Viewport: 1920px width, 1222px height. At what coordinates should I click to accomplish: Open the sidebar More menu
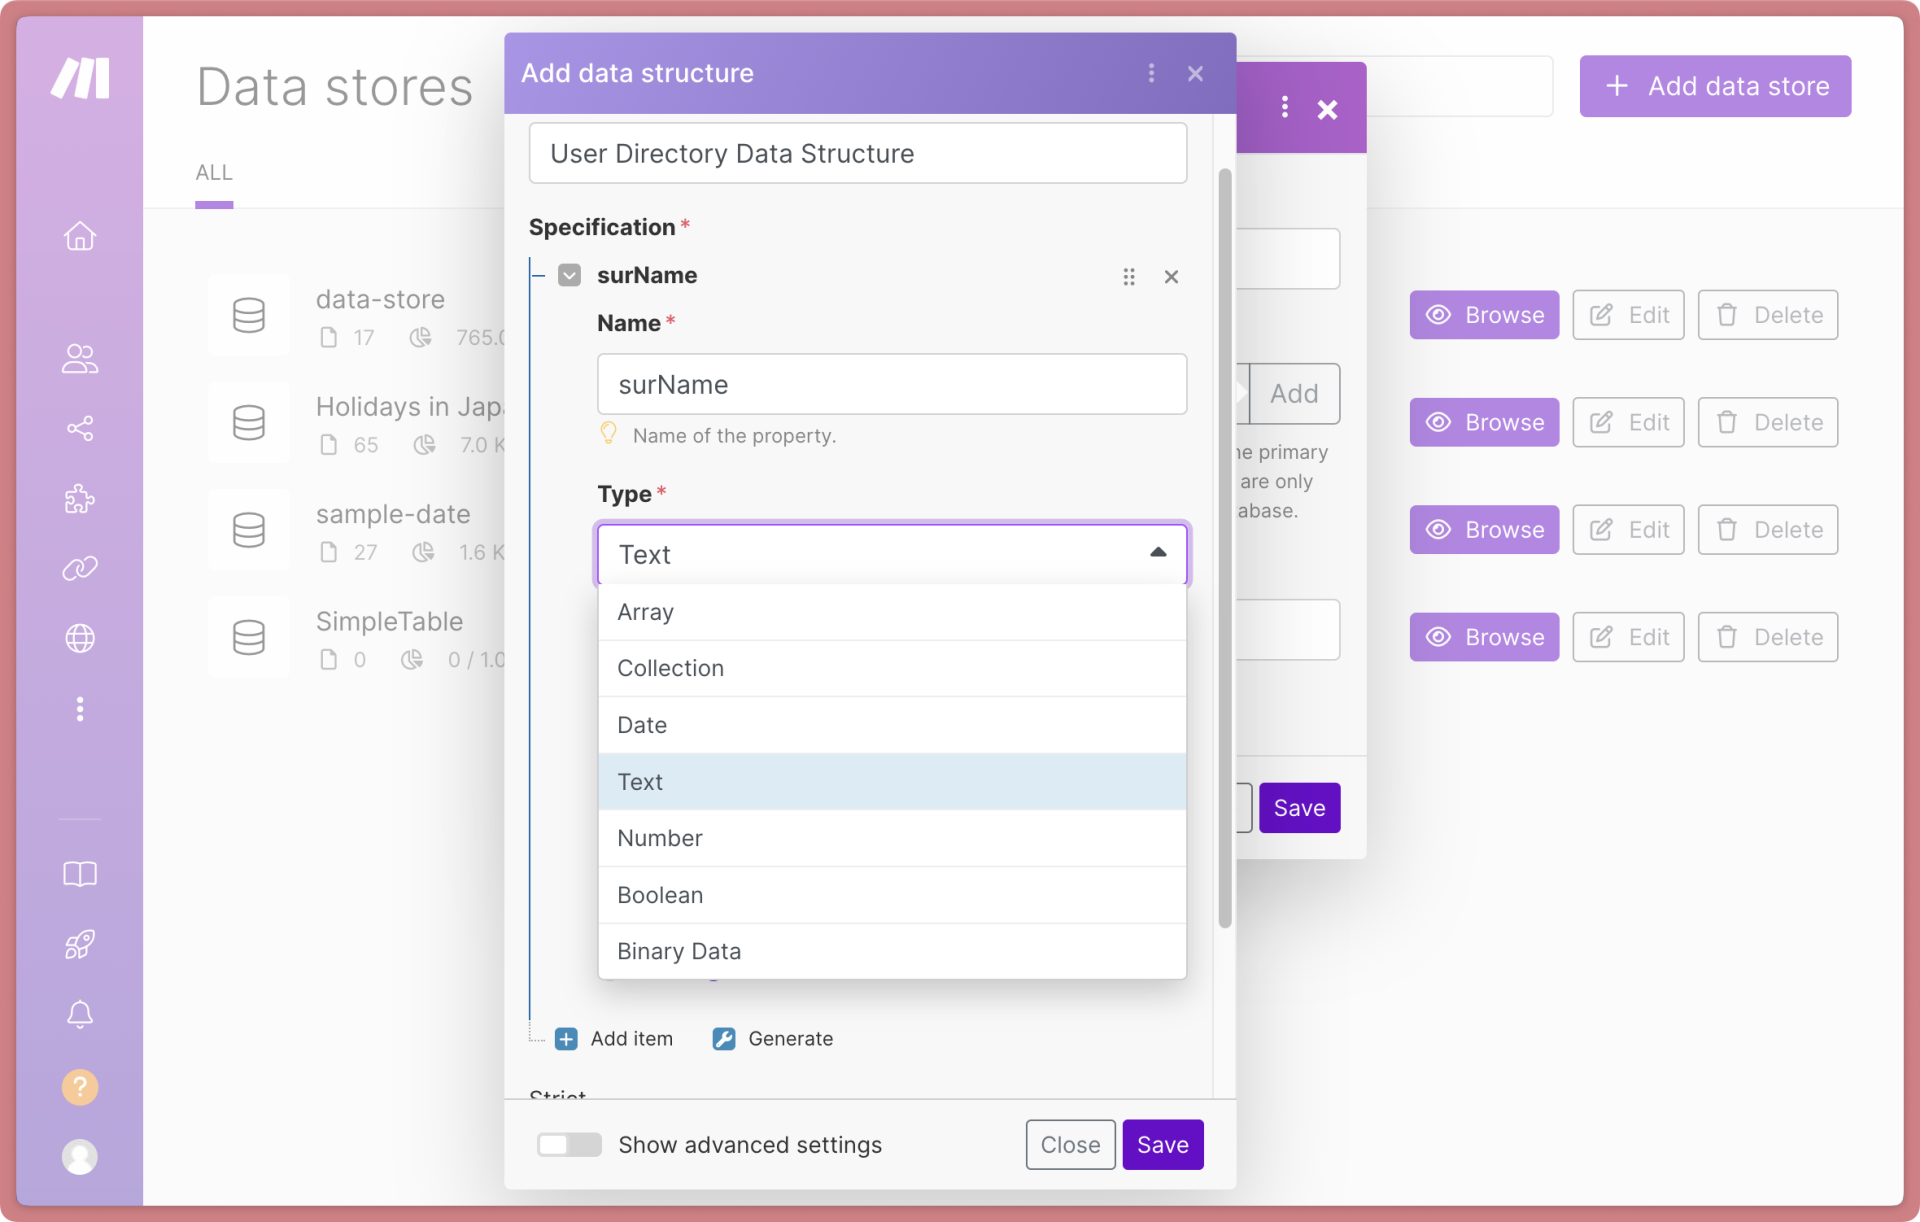79,709
